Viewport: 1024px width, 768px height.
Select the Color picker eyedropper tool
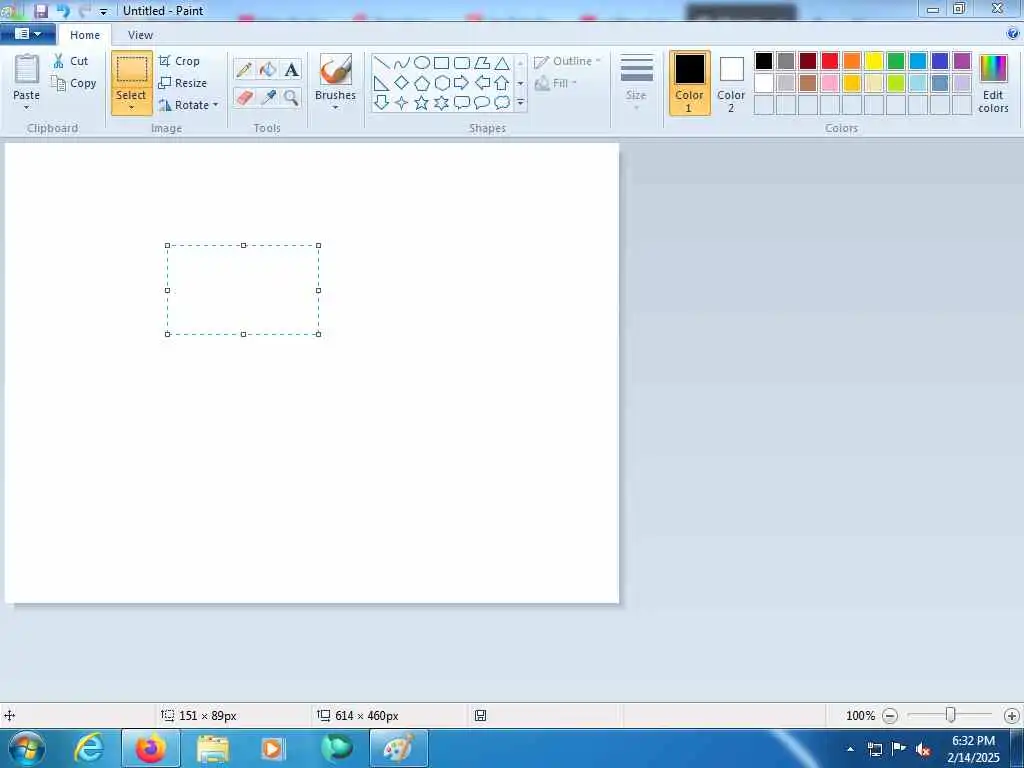[x=268, y=98]
